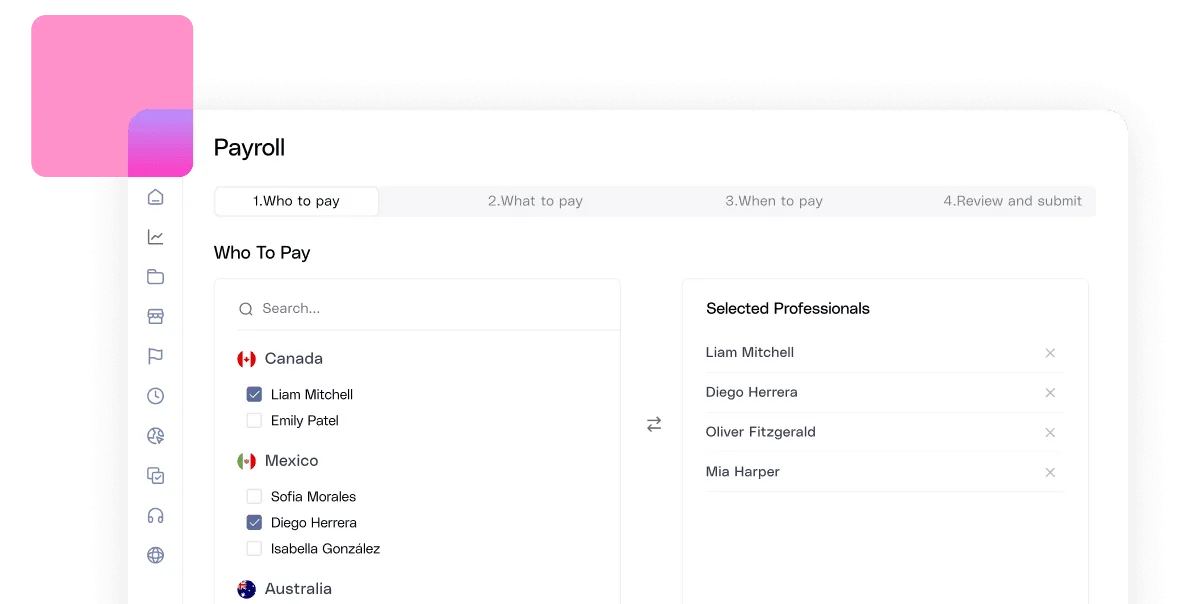Remove Mia Harper from selected professionals
The width and height of the screenshot is (1200, 604).
[x=1050, y=472]
